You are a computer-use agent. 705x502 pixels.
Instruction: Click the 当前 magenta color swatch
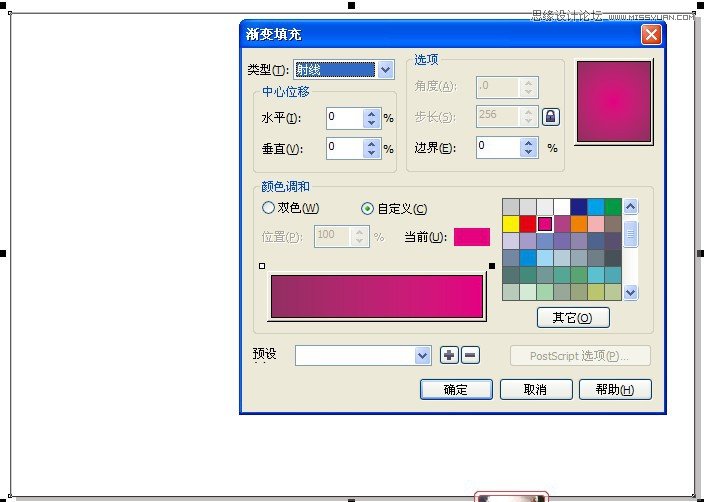click(472, 237)
